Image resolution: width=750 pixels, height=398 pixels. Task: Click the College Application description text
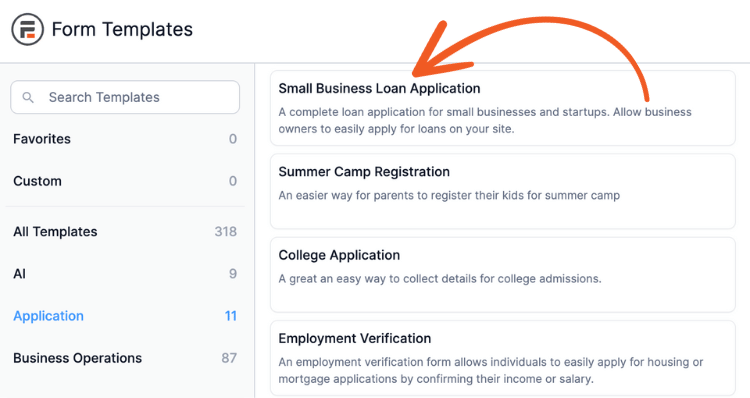pos(440,278)
